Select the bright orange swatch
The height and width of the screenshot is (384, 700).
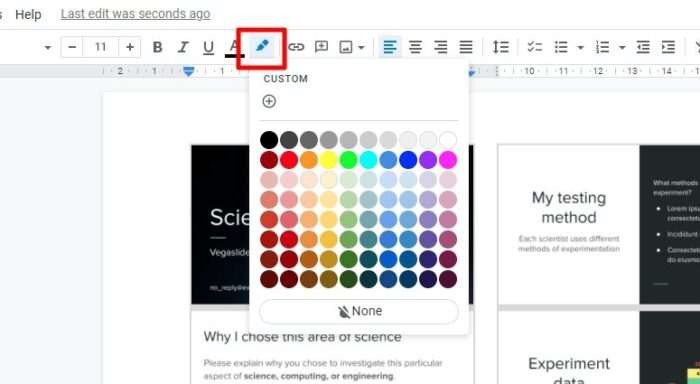point(309,160)
